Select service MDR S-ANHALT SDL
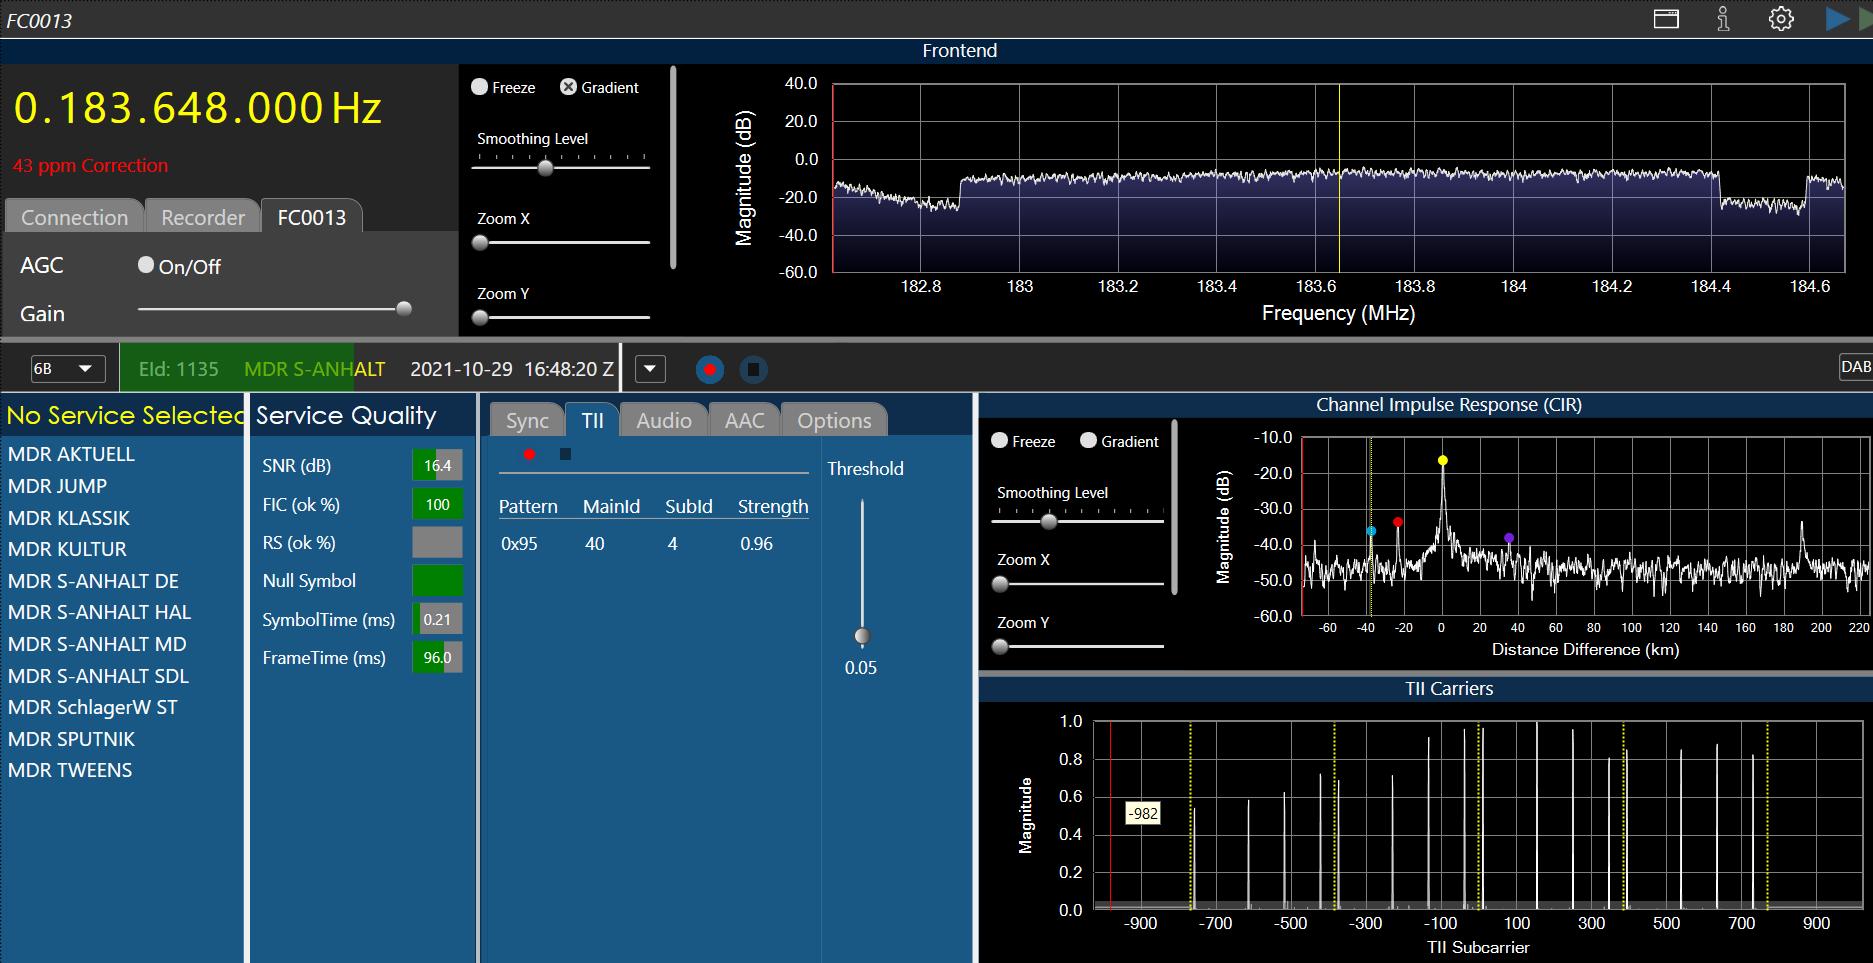Screen dimensions: 1873x963 click(x=98, y=676)
